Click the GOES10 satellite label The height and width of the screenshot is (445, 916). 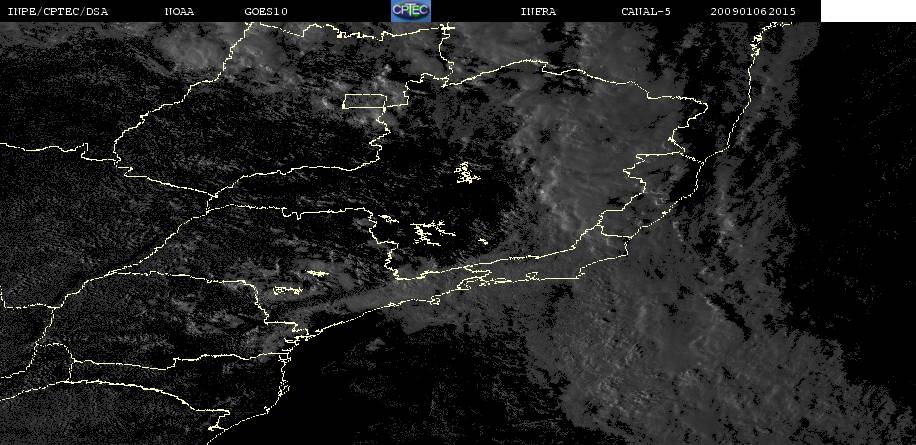point(266,12)
